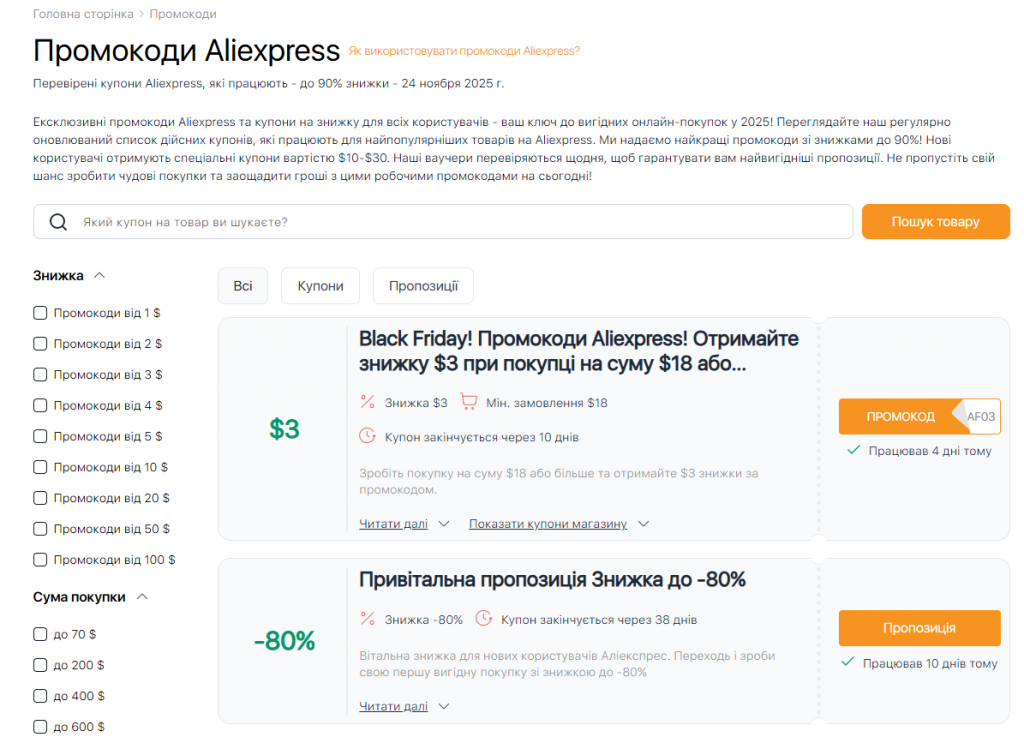Open the 'Показати купони магазину' dropdown
Image resolution: width=1024 pixels, height=737 pixels.
(x=548, y=523)
